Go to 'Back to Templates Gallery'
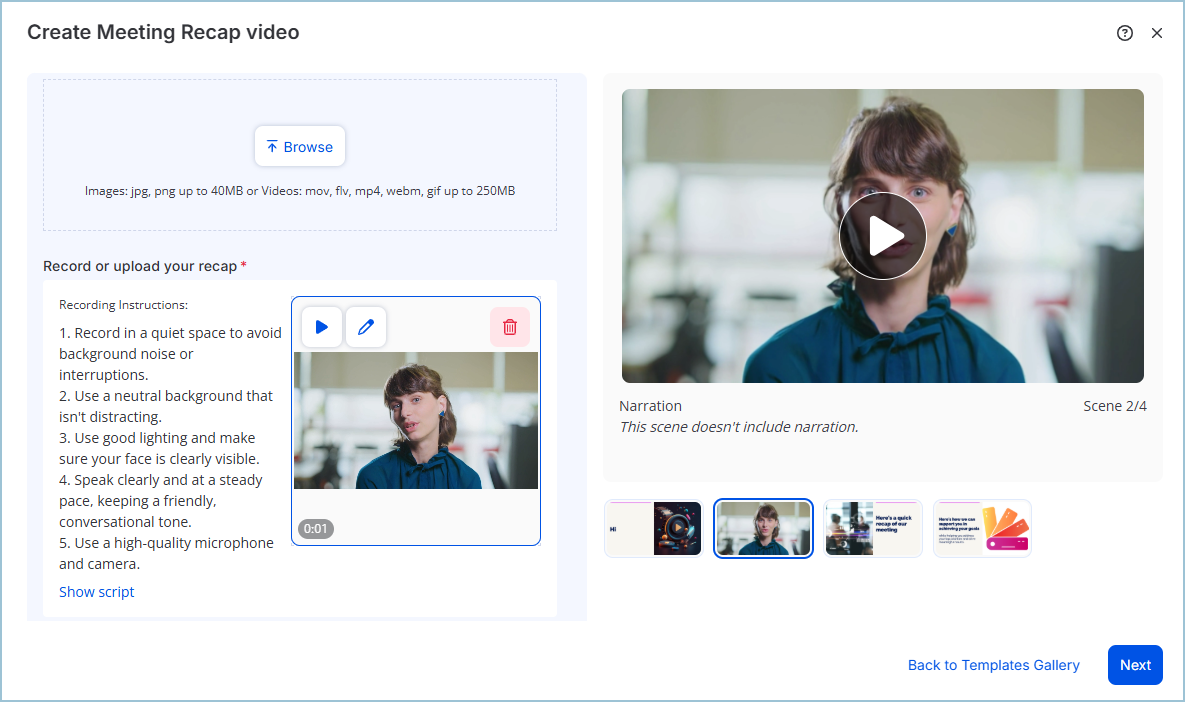The image size is (1185, 702). tap(993, 665)
